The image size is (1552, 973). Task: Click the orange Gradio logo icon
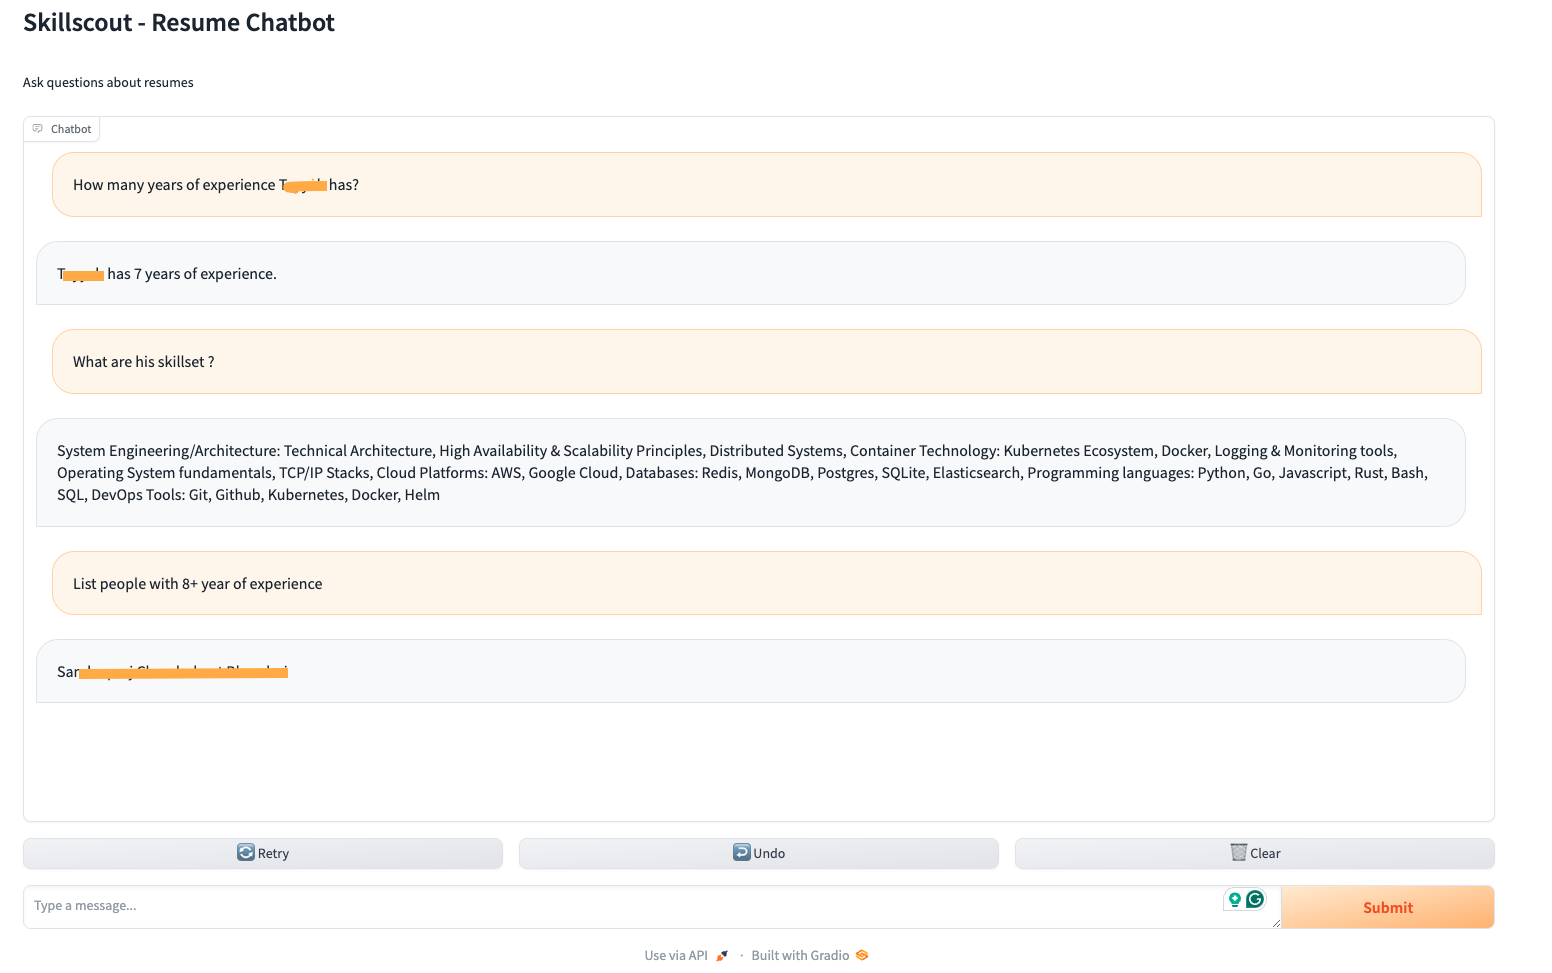861,955
